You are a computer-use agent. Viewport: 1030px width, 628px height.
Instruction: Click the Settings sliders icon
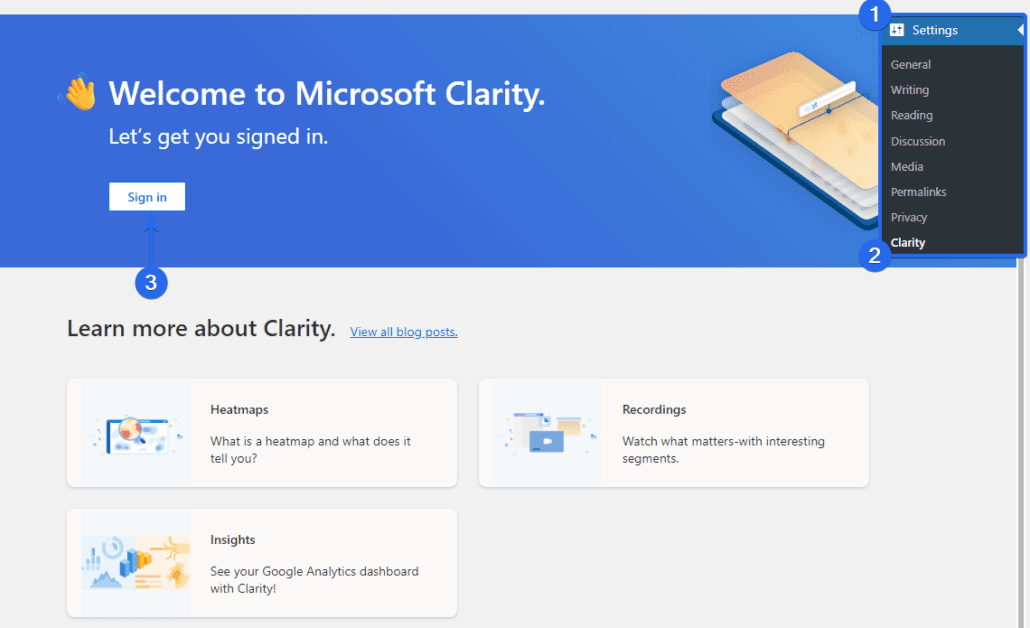coord(897,30)
